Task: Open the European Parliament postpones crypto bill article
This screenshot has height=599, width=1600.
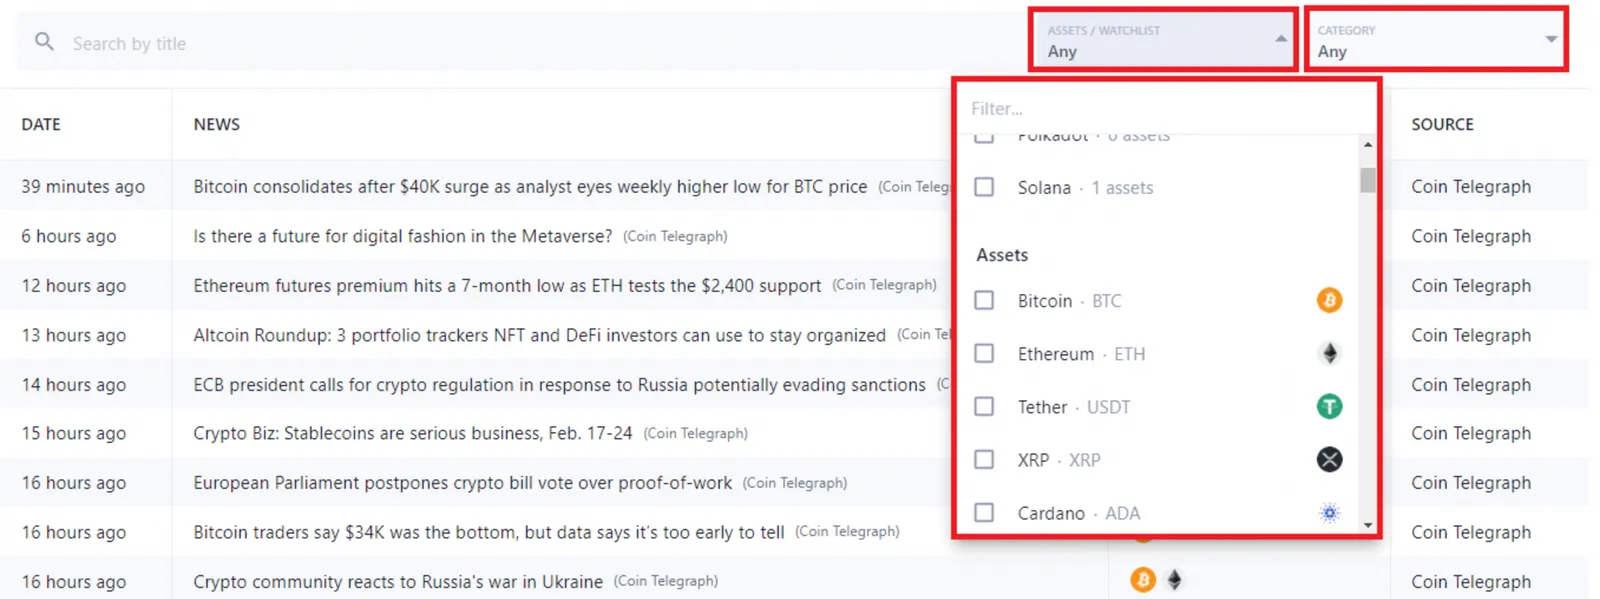Action: (462, 482)
